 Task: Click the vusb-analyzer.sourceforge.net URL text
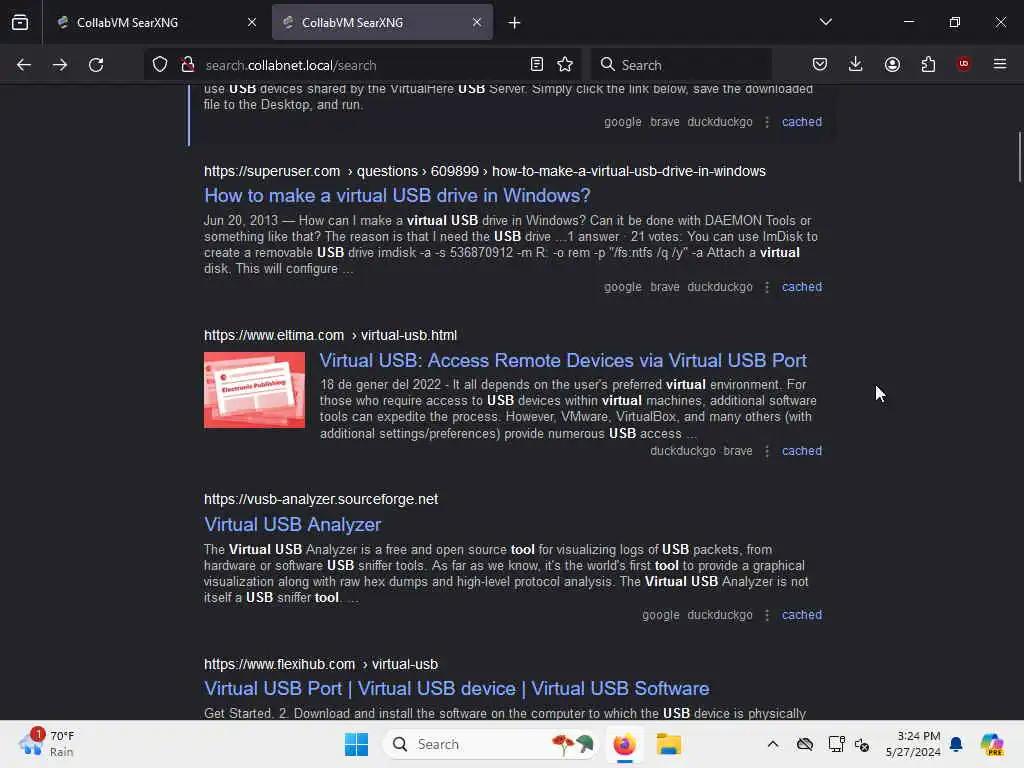(x=321, y=499)
